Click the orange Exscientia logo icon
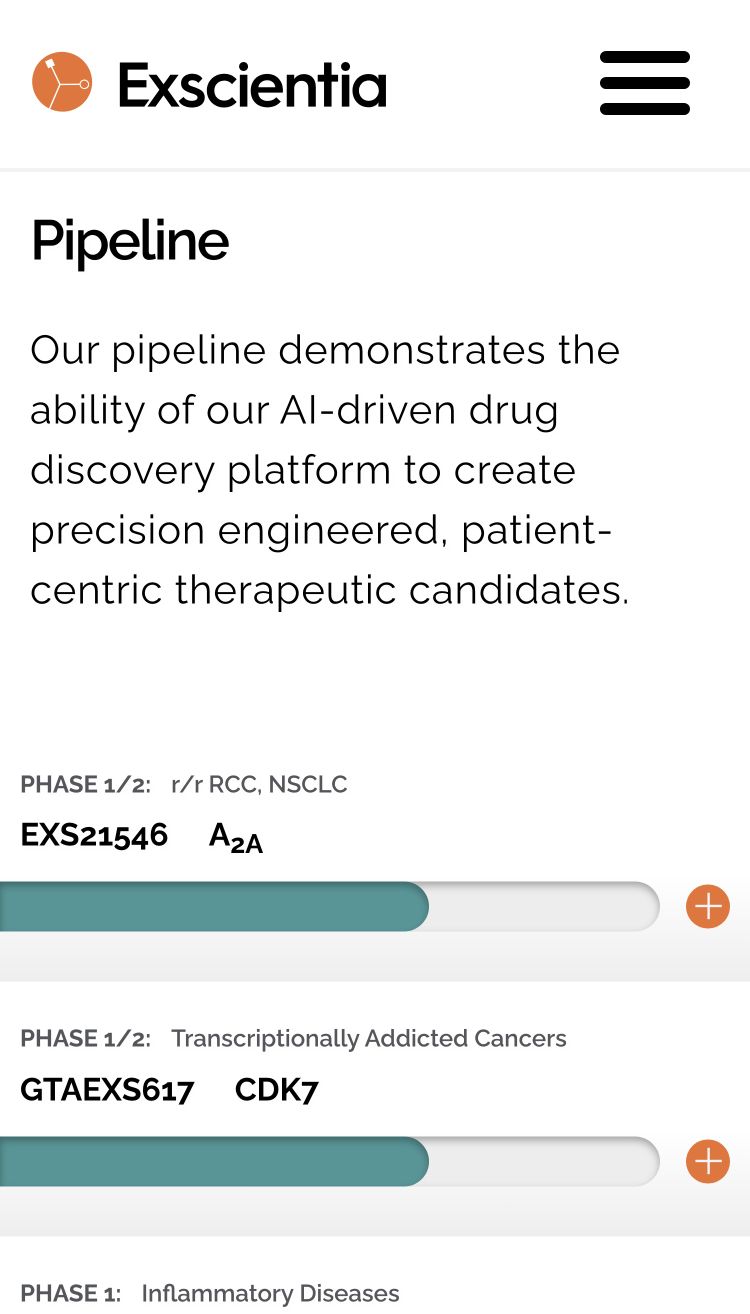 point(62,82)
